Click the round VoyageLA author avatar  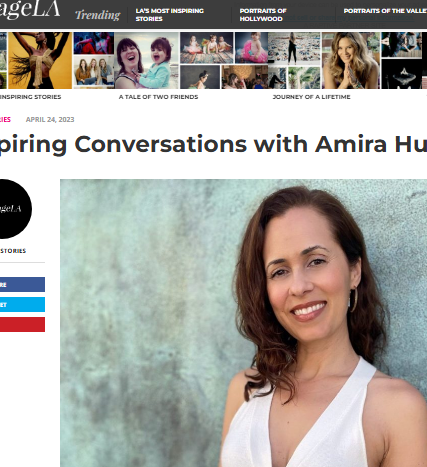click(15, 209)
